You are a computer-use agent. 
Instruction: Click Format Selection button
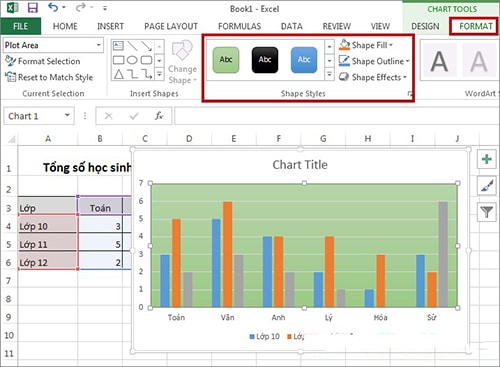43,61
